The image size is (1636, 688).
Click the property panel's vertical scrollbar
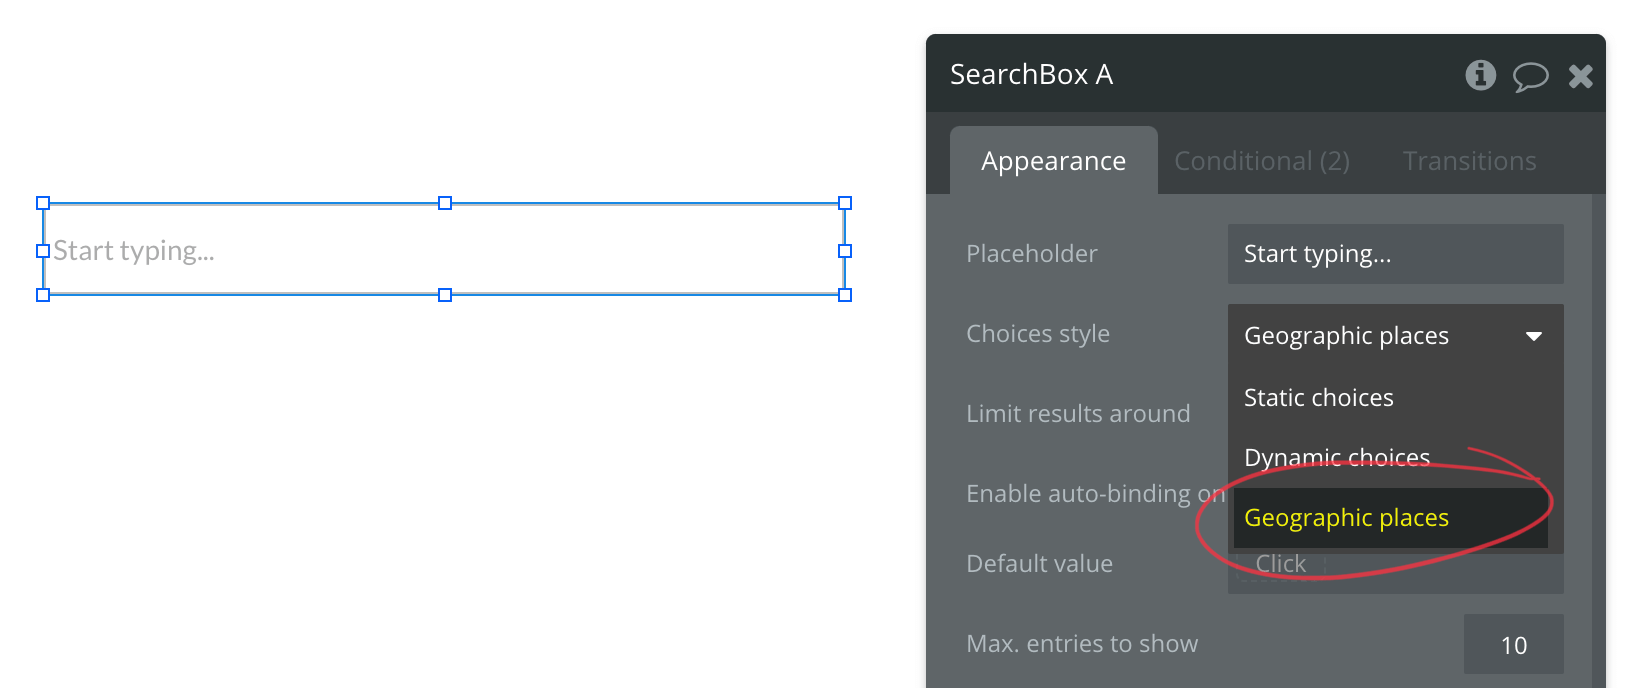(1598, 440)
